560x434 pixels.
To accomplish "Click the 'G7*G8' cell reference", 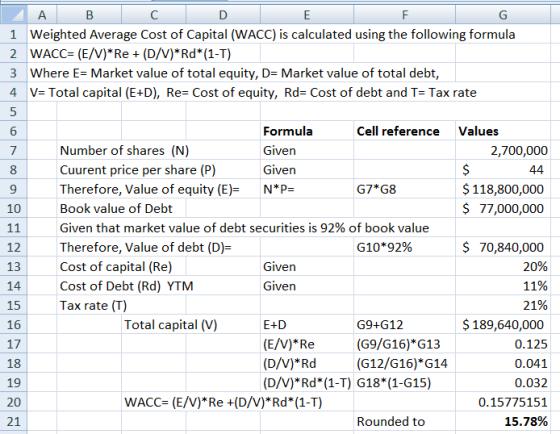I will tap(376, 189).
